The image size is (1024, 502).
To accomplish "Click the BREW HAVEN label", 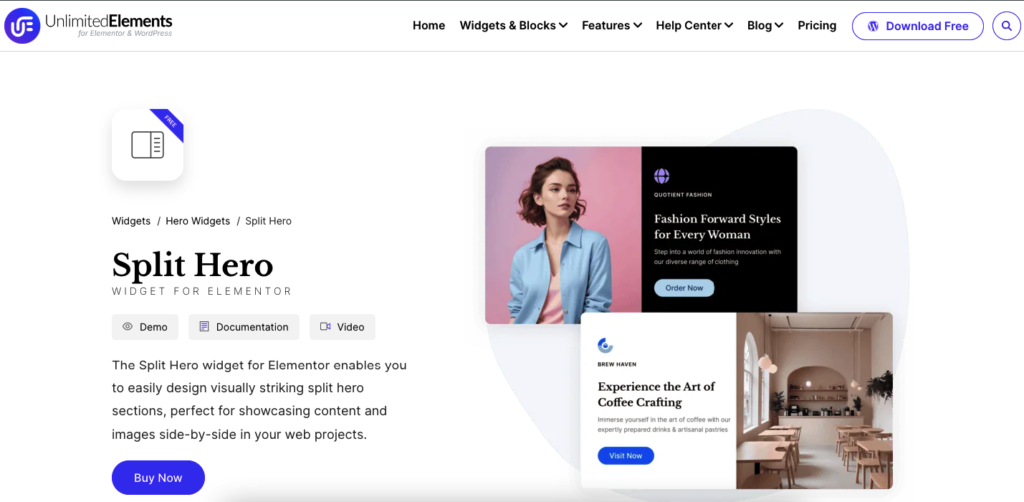I will (616, 364).
